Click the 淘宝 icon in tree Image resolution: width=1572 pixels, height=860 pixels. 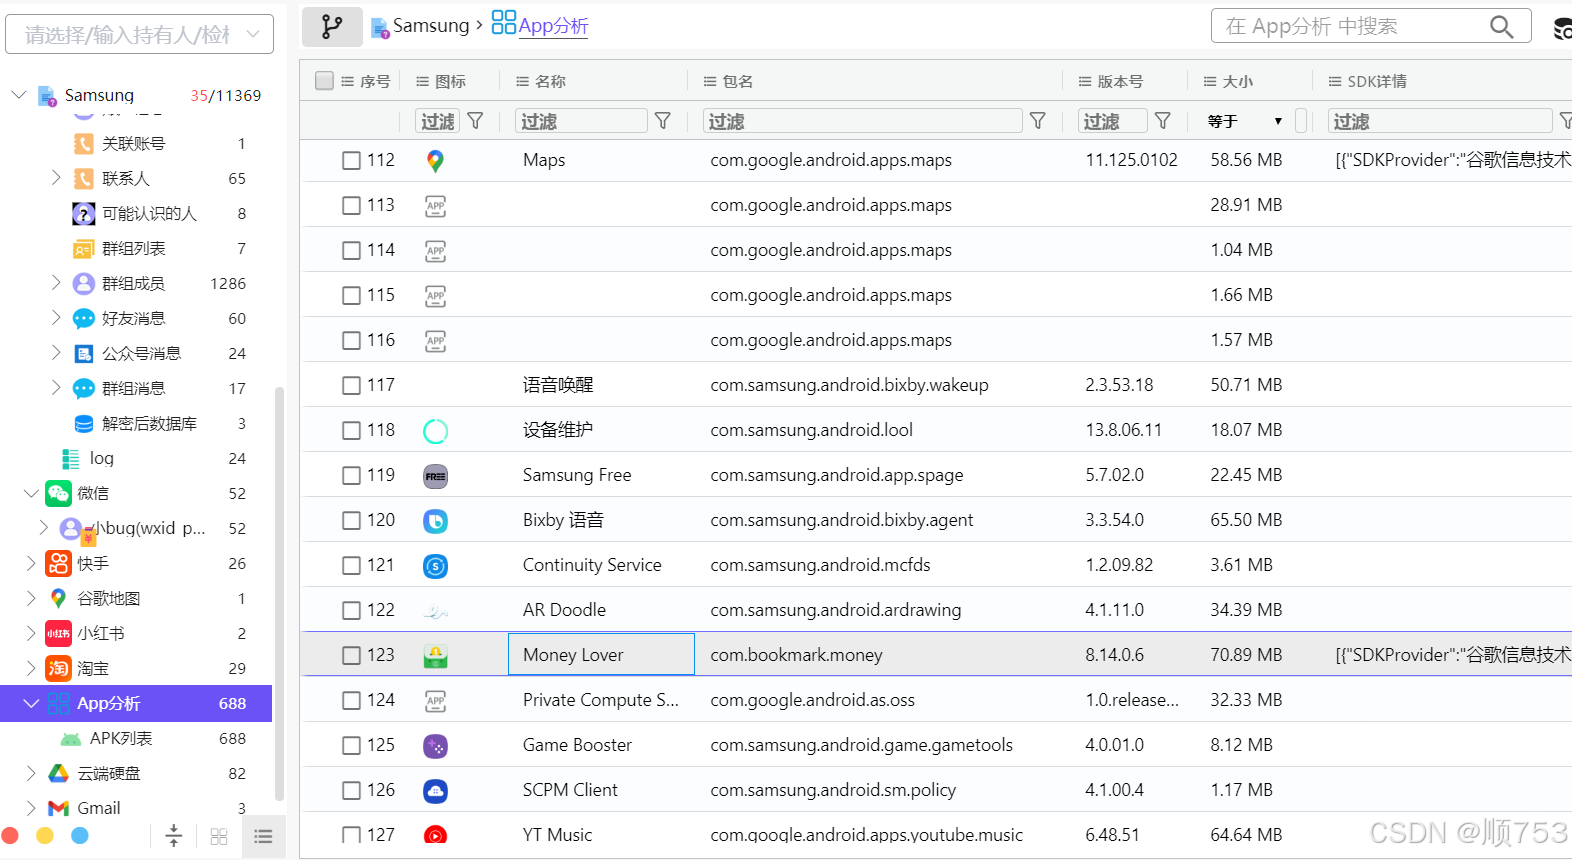[59, 668]
